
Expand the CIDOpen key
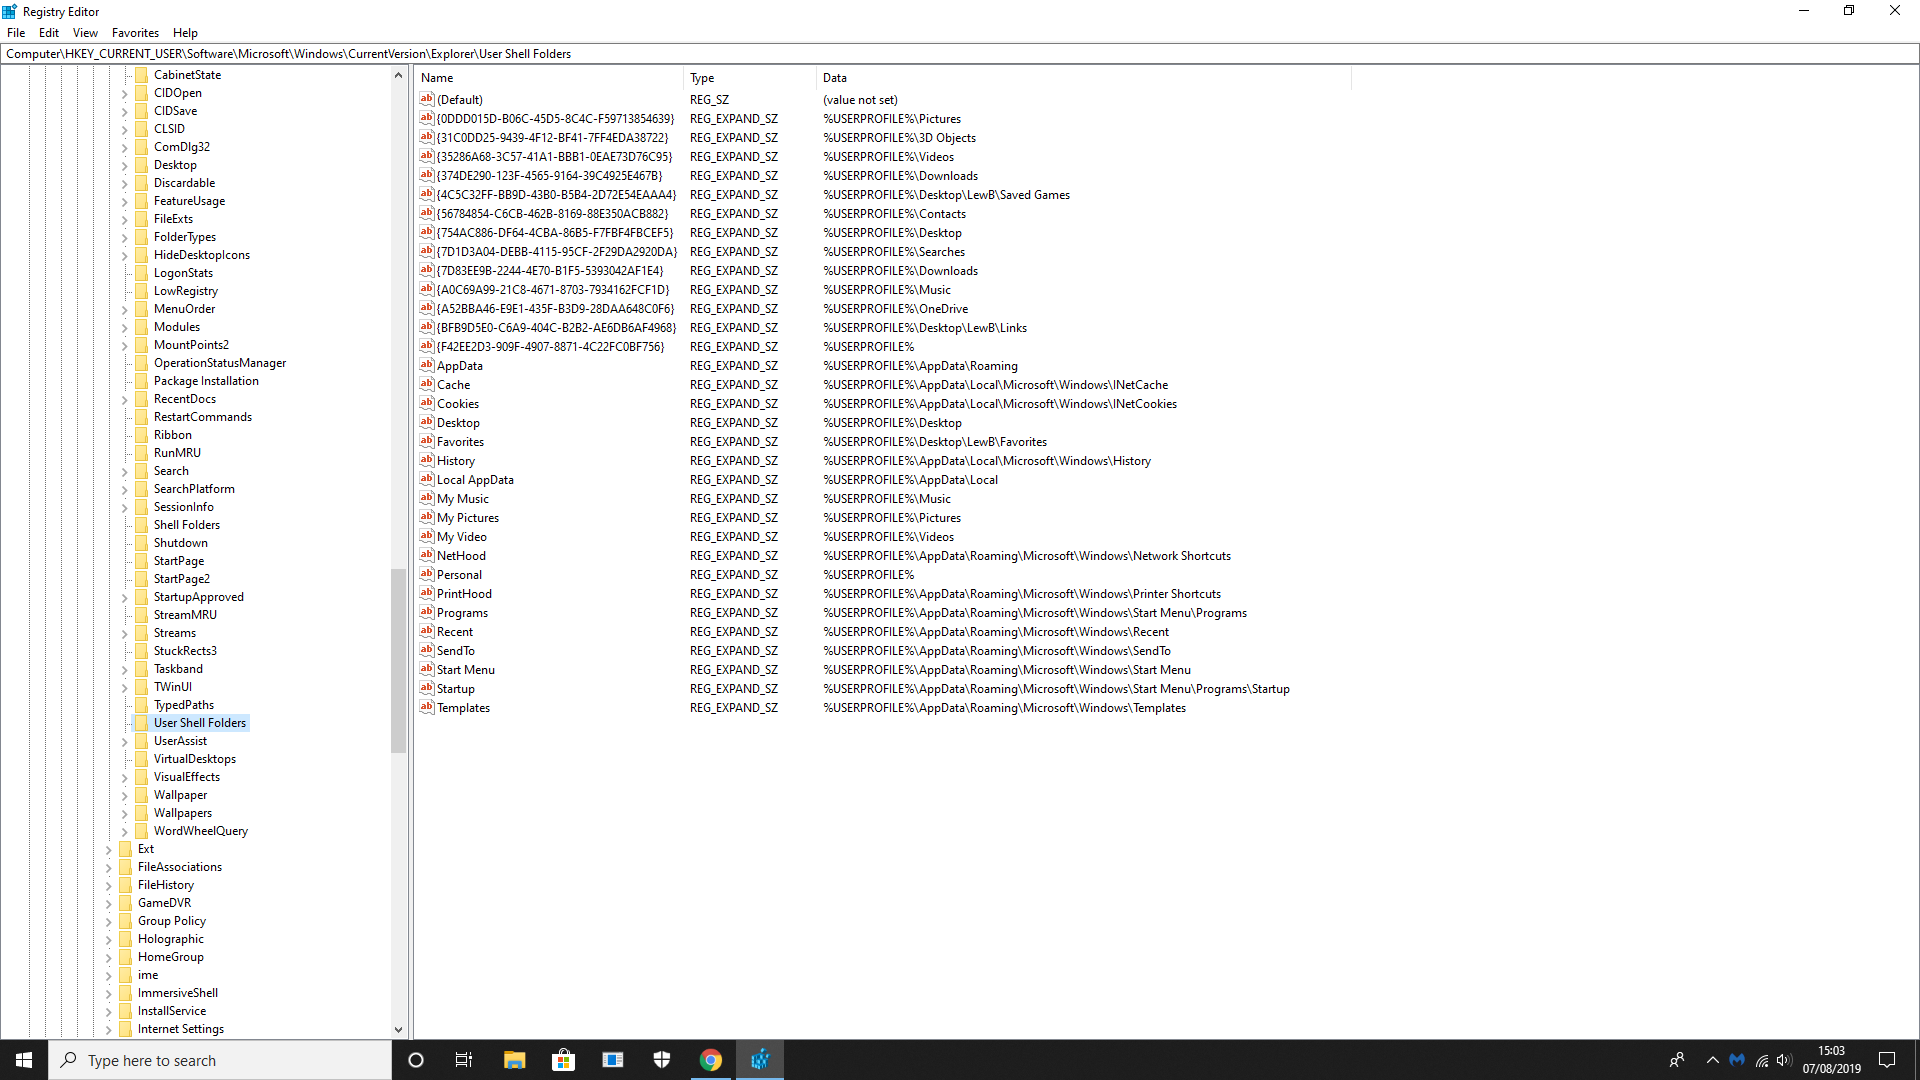pyautogui.click(x=125, y=93)
